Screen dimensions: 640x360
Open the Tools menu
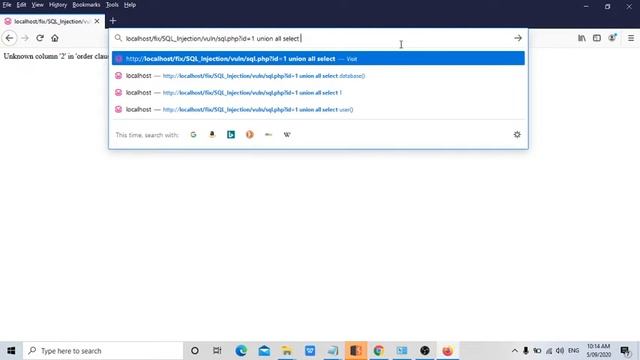[x=112, y=5]
